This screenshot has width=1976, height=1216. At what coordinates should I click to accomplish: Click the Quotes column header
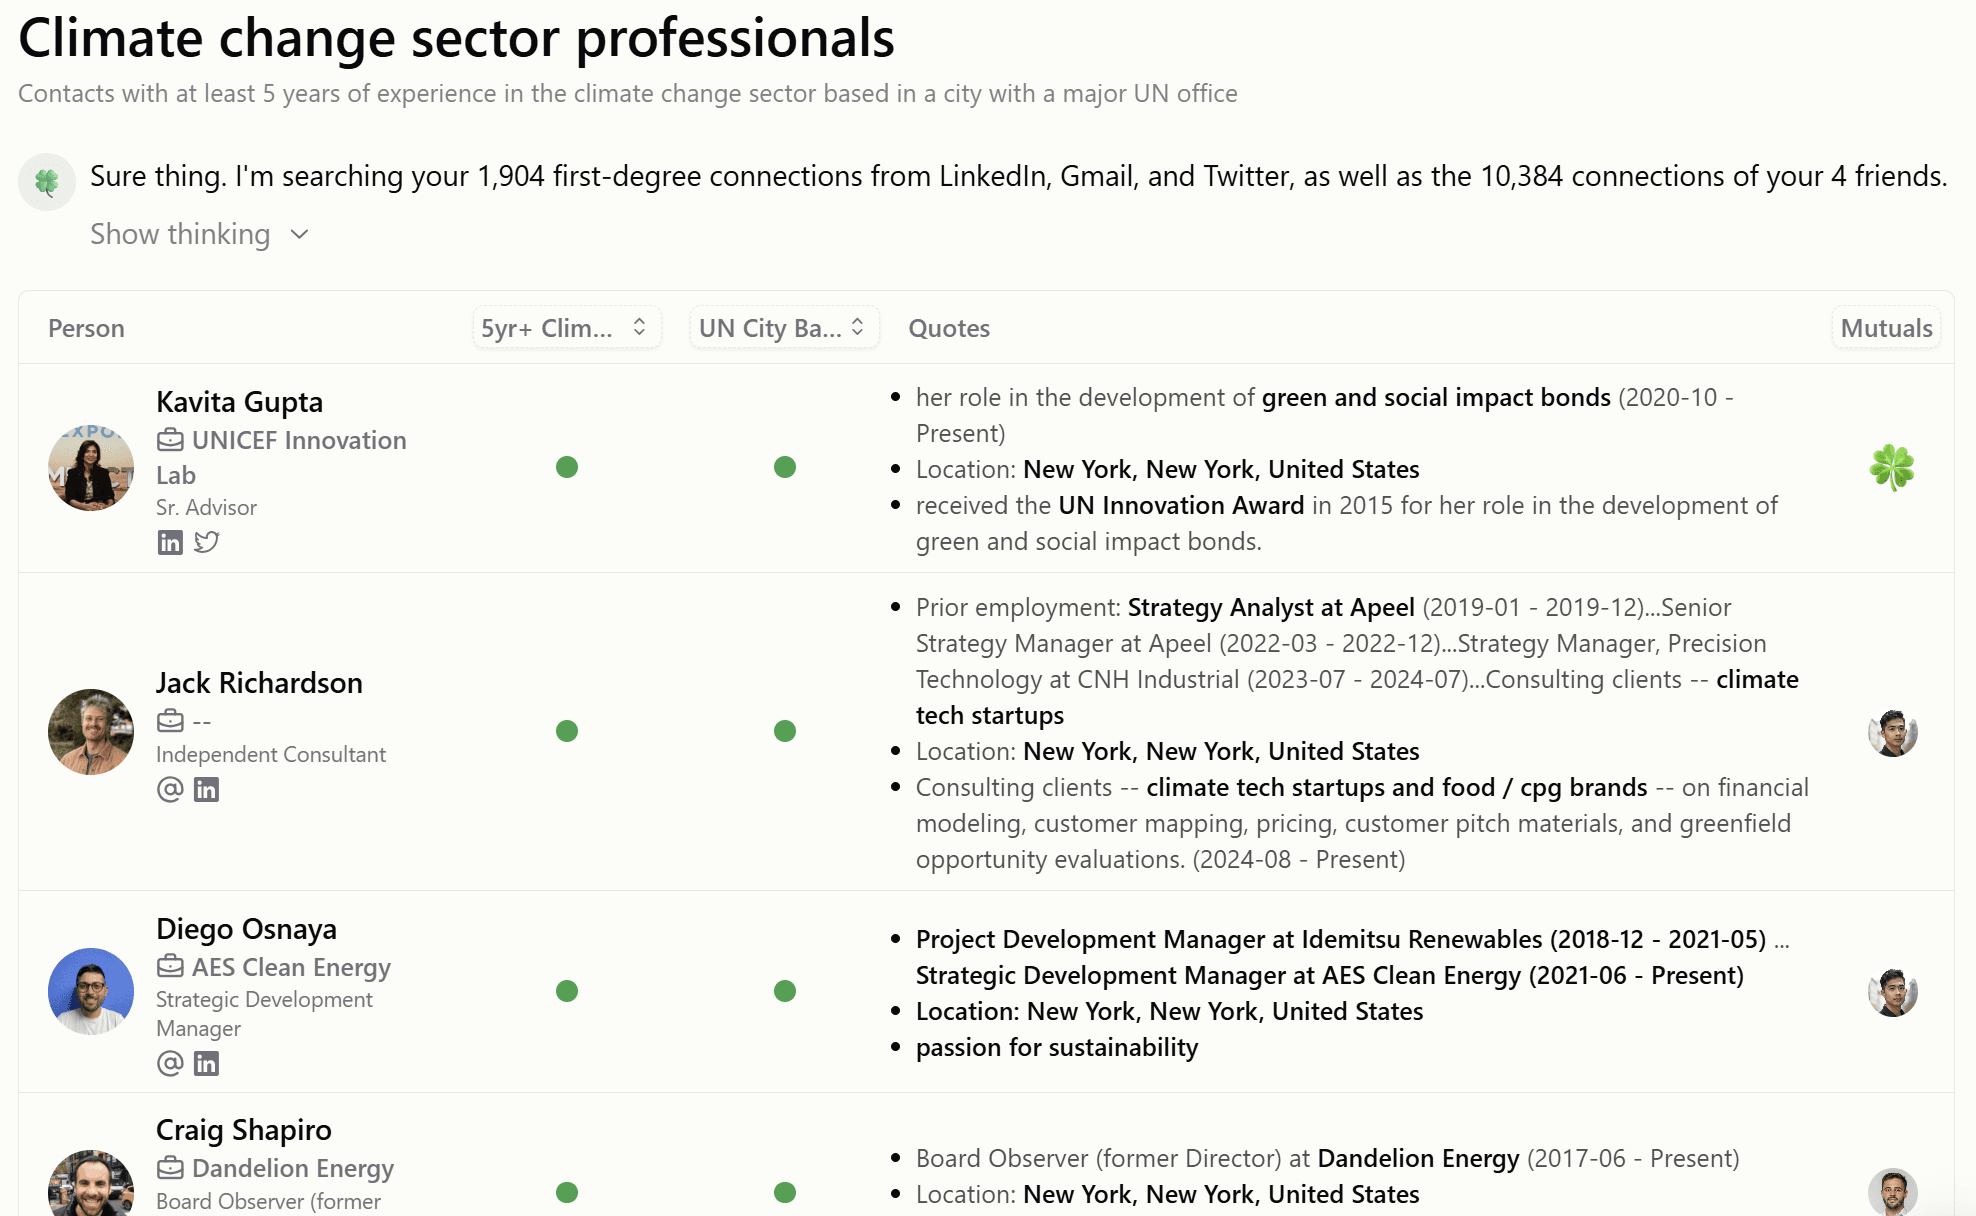[x=949, y=328]
